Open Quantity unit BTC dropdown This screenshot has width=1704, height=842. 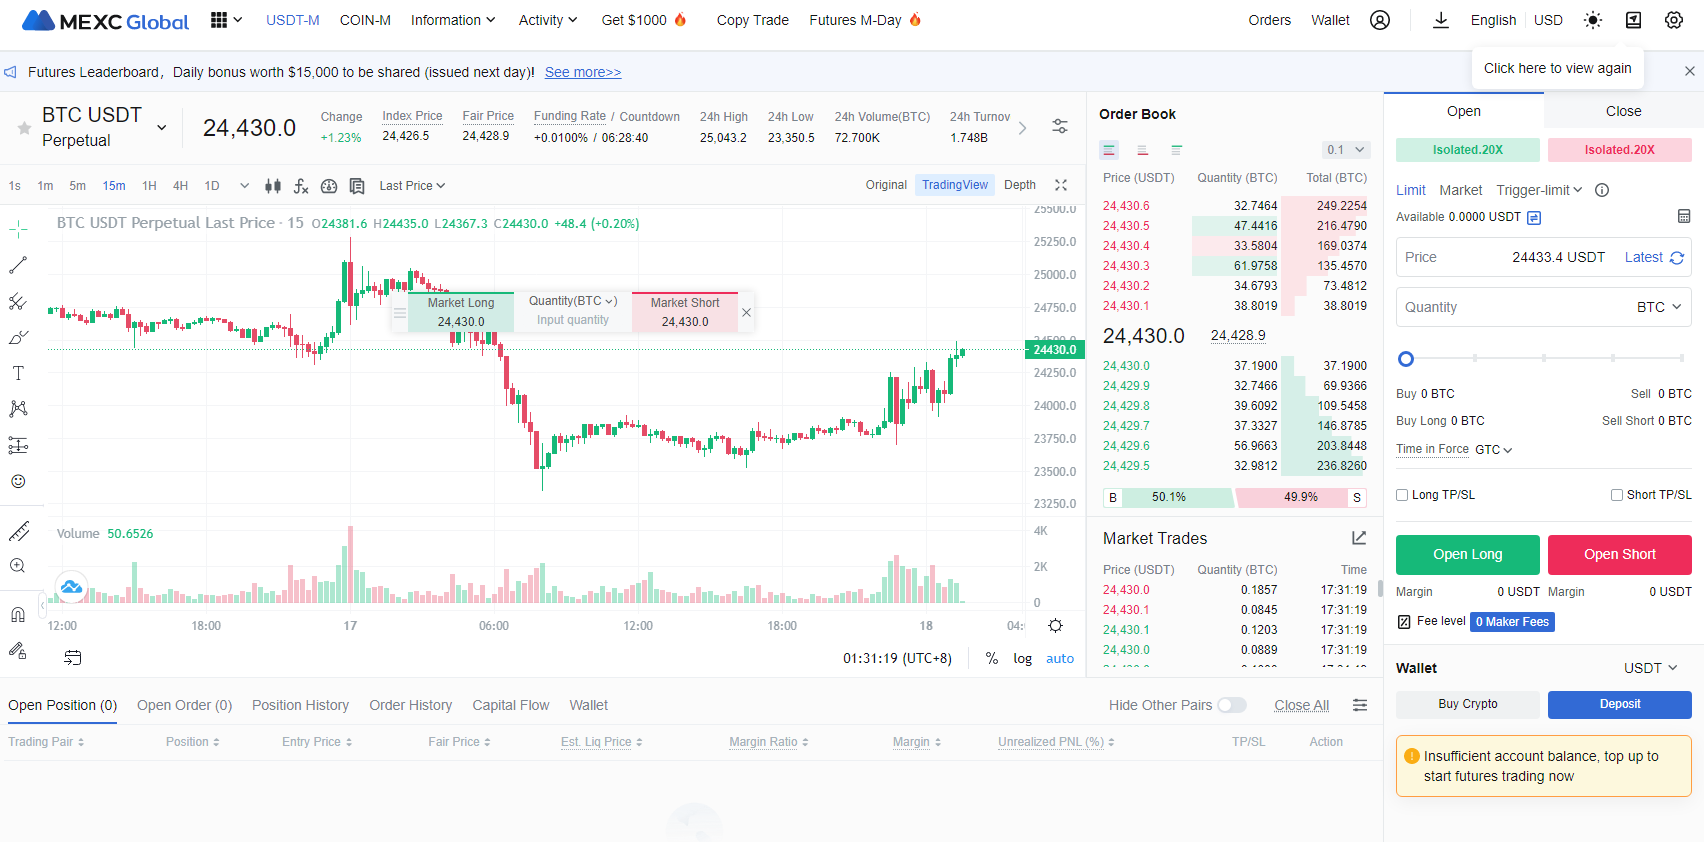(1659, 307)
